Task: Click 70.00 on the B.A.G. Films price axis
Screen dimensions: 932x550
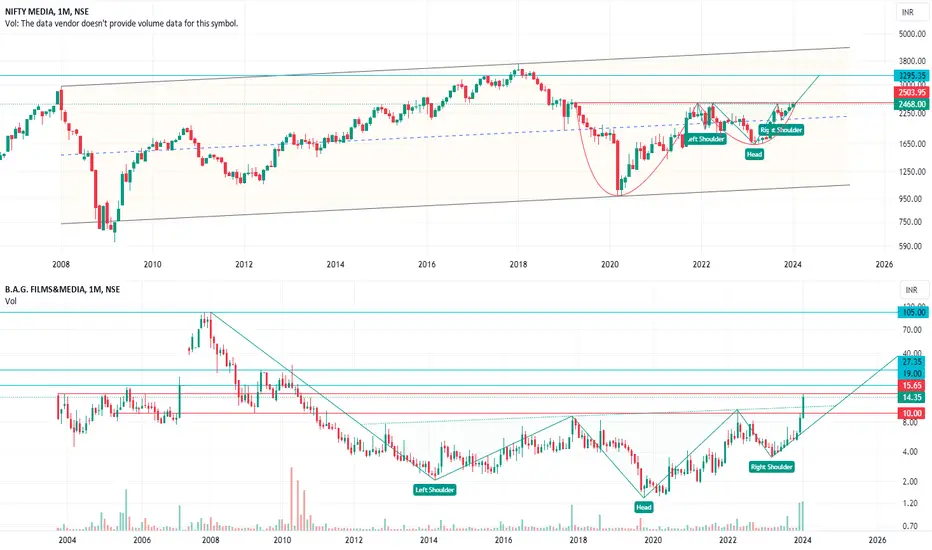Action: tap(912, 329)
